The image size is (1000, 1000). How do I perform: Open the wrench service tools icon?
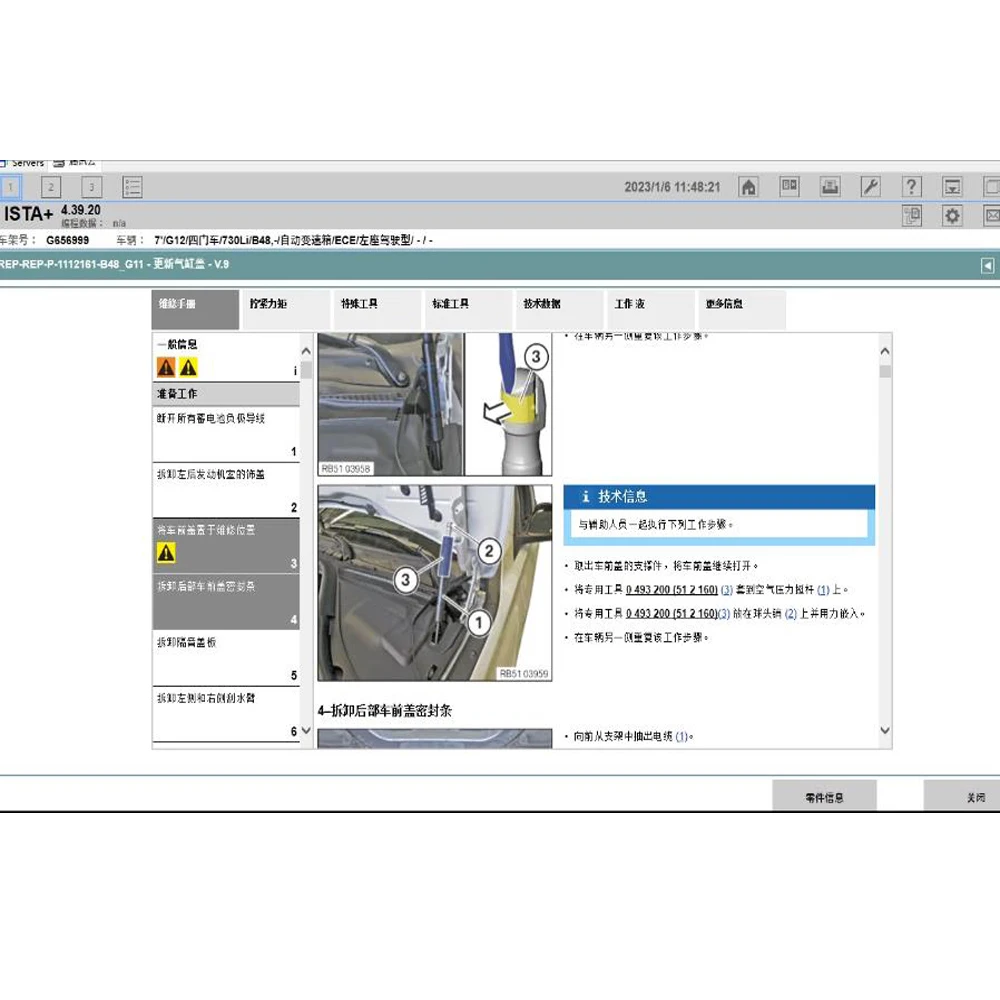[871, 187]
